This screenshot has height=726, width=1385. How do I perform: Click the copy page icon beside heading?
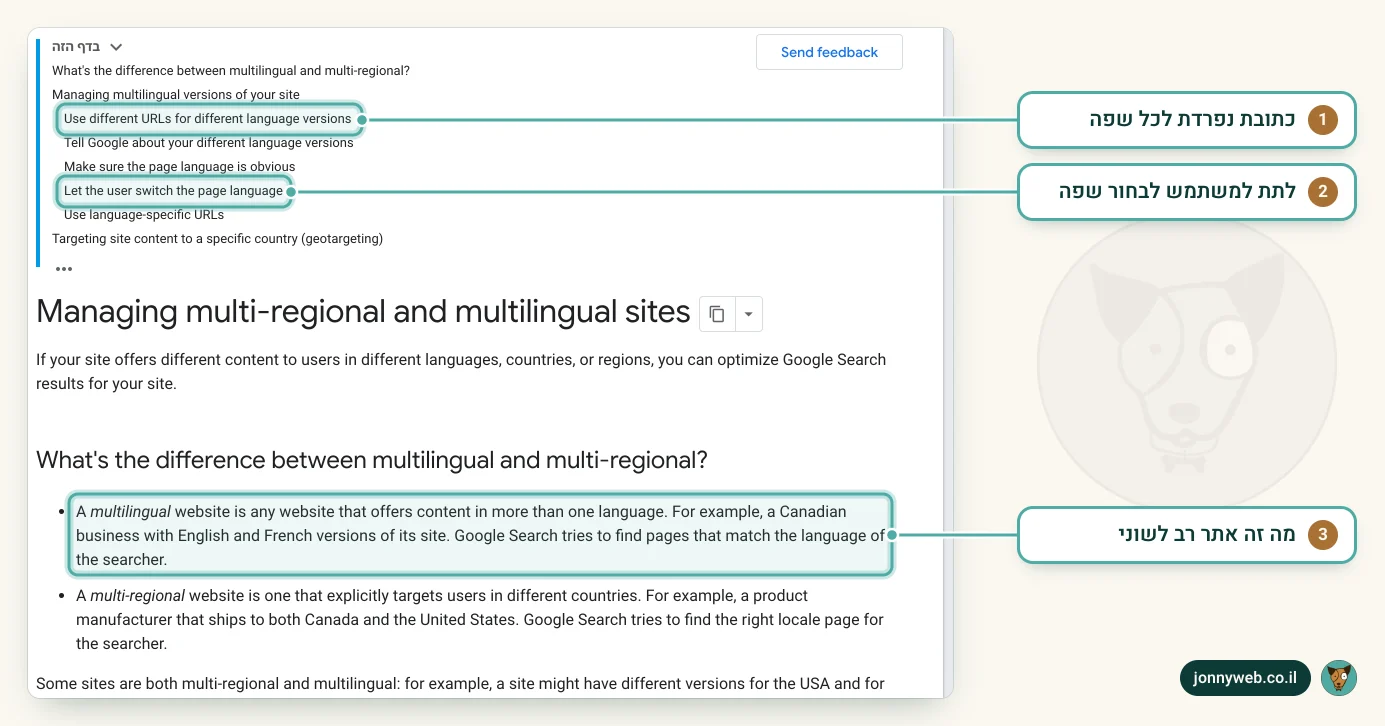(717, 314)
